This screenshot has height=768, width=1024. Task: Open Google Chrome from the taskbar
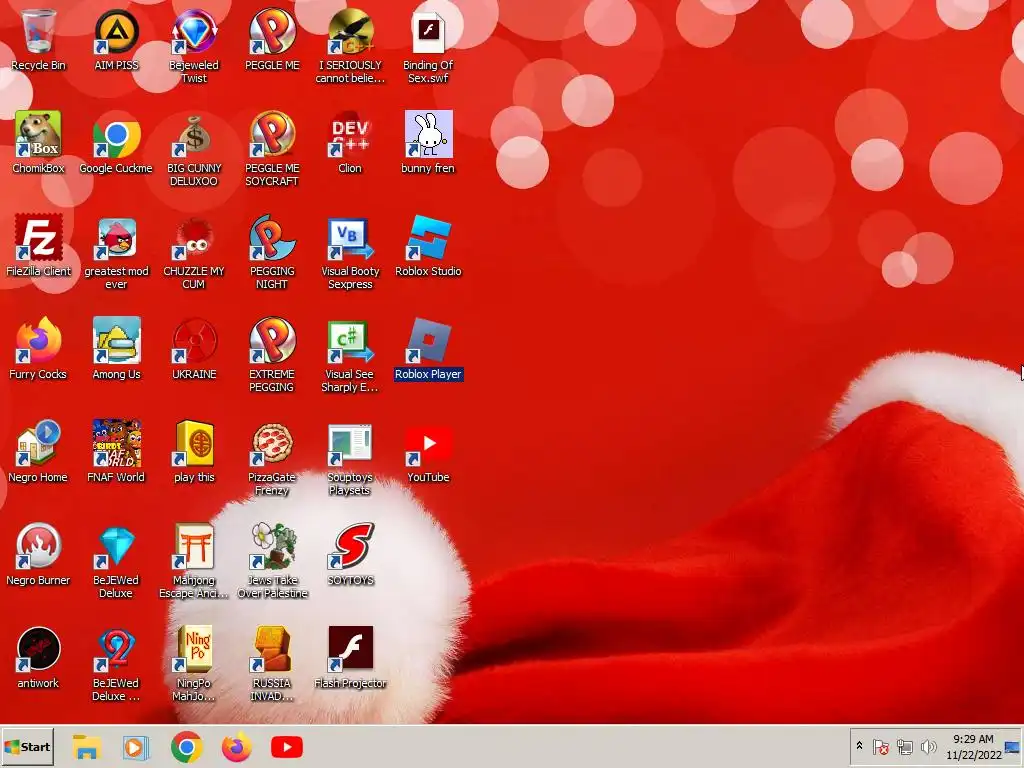click(187, 746)
